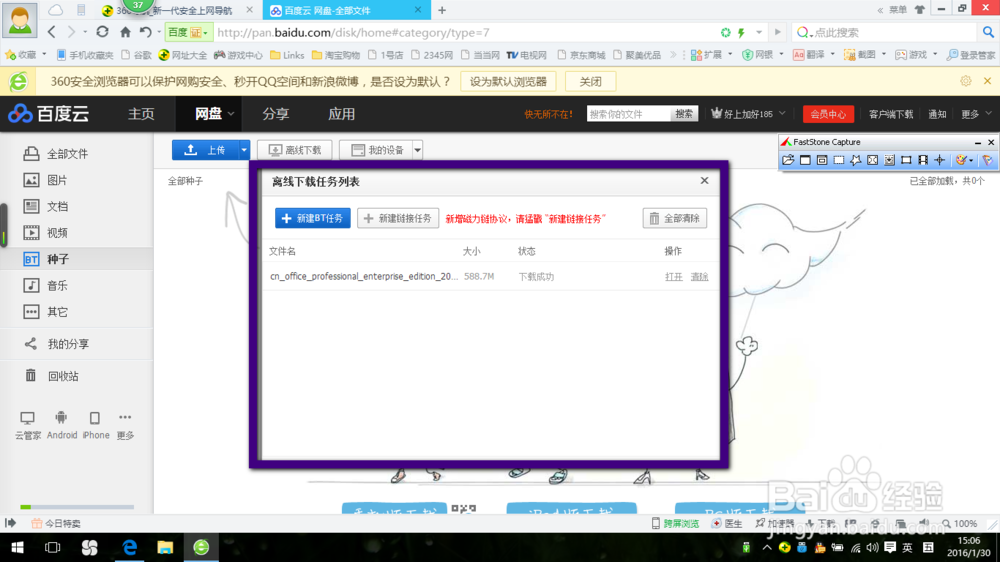
Task: Capture fixed-size region in FastStone Capture
Action: coord(906,160)
